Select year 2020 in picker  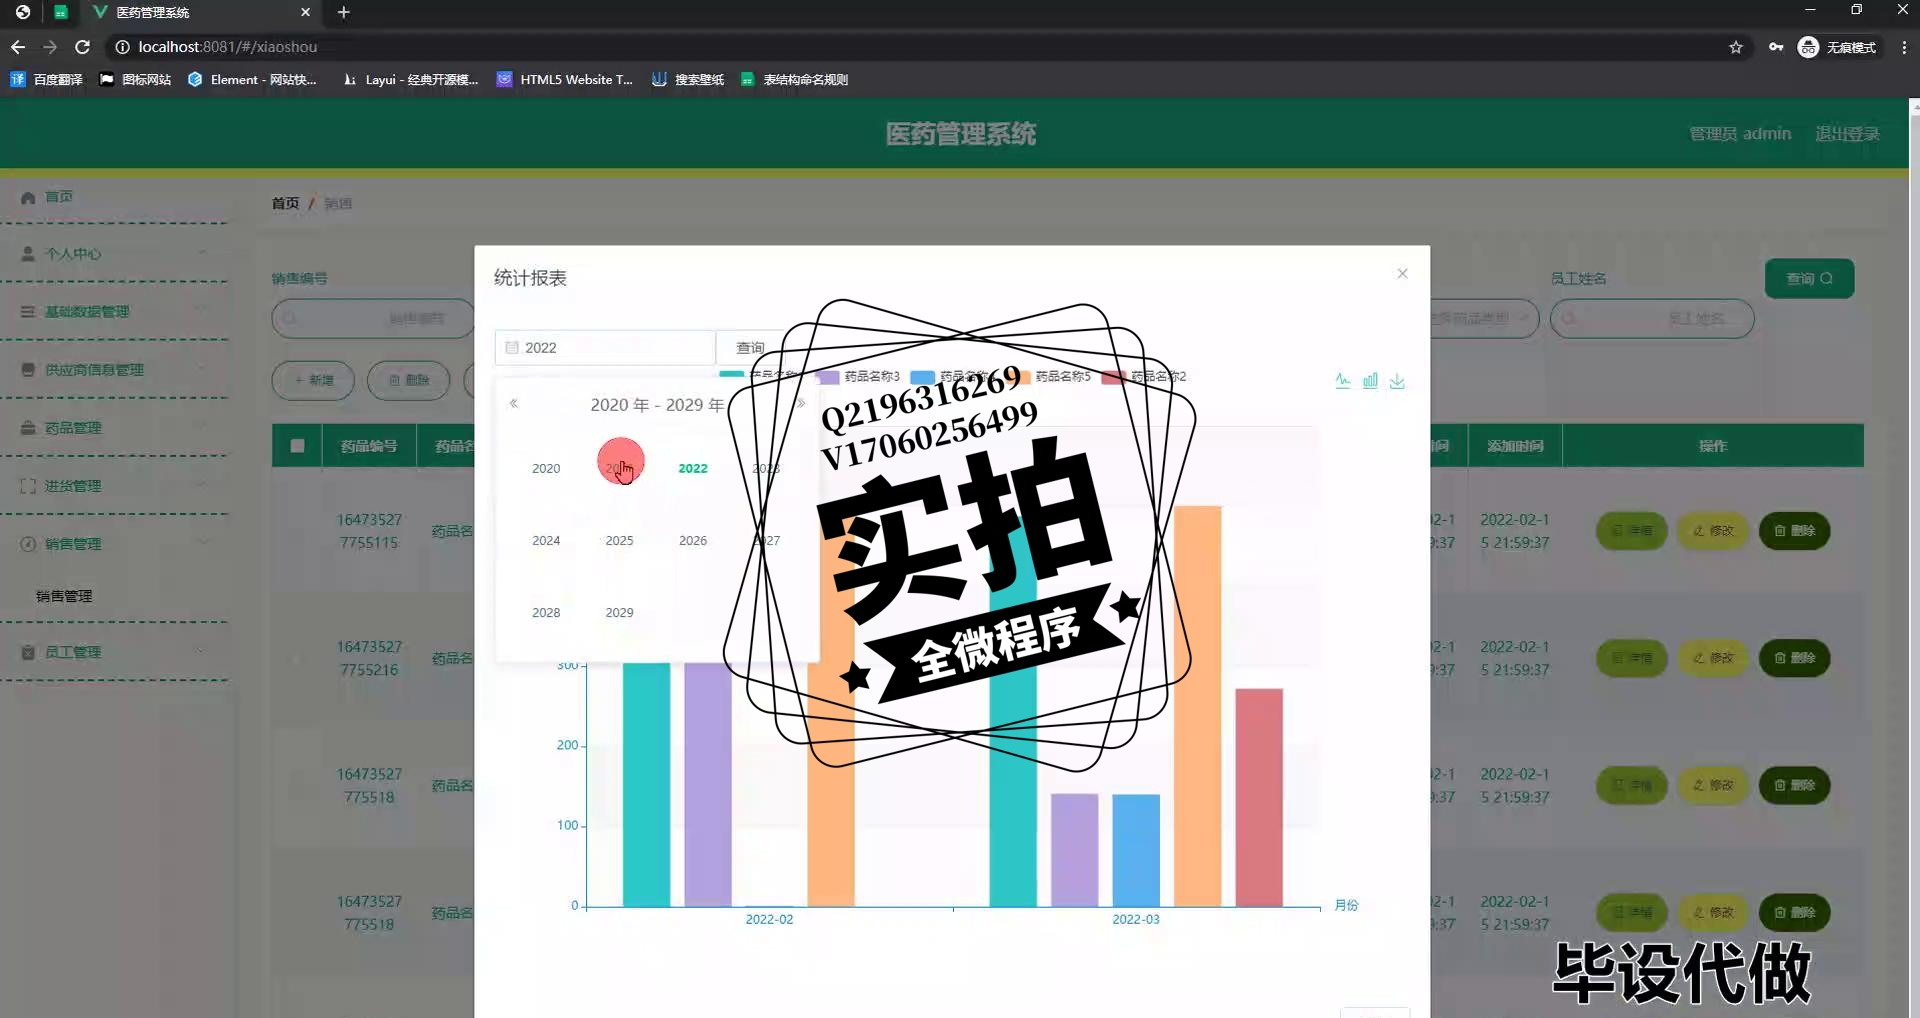point(546,468)
